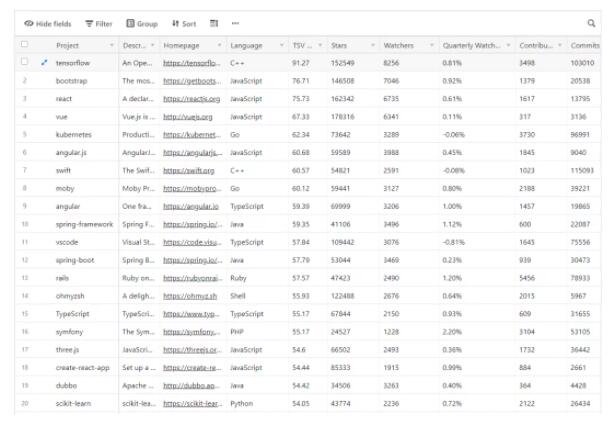The width and height of the screenshot is (613, 427).
Task: Open Descr... column dropdown arrow
Action: (x=152, y=45)
